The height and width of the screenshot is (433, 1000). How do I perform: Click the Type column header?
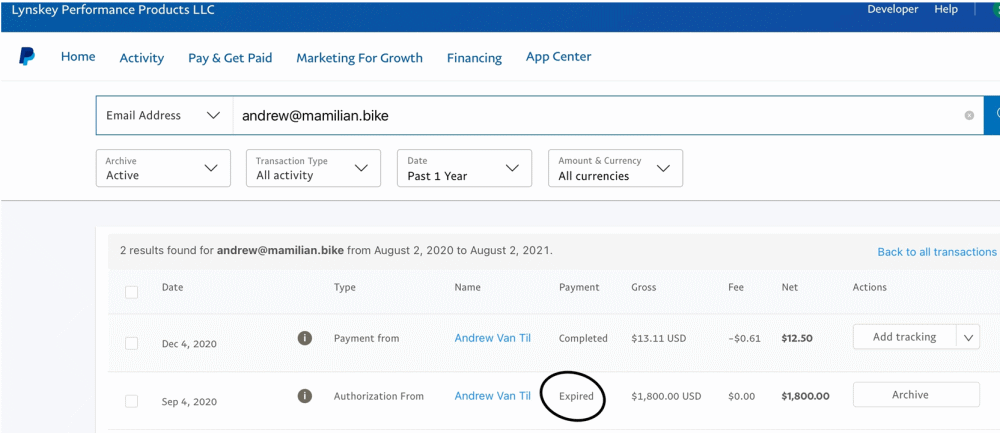(344, 288)
